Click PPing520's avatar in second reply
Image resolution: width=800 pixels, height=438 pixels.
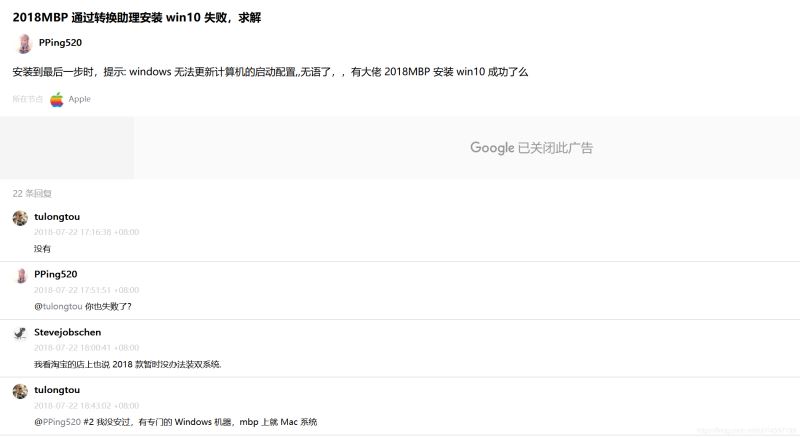click(20, 275)
